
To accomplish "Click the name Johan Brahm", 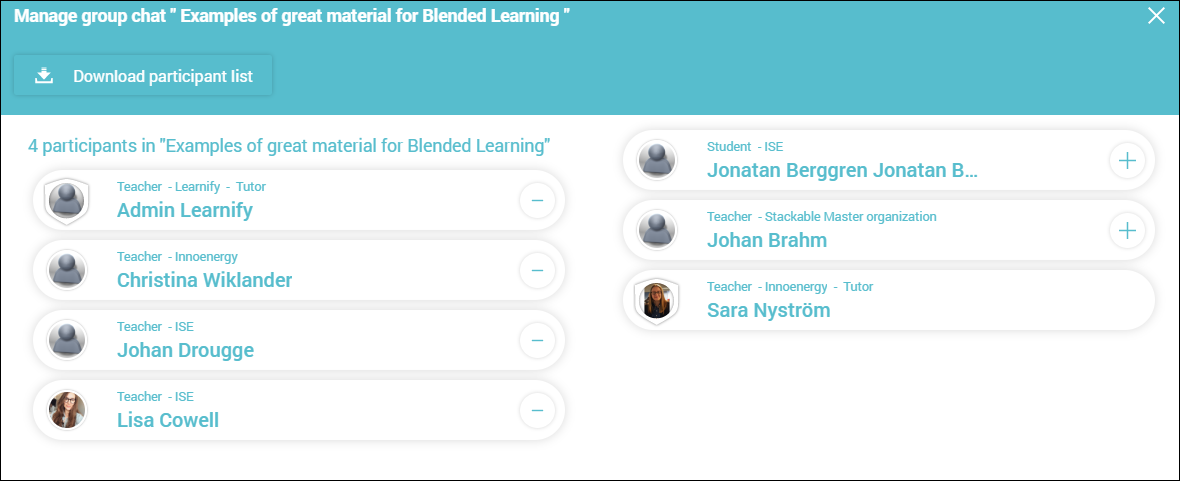I will [767, 240].
